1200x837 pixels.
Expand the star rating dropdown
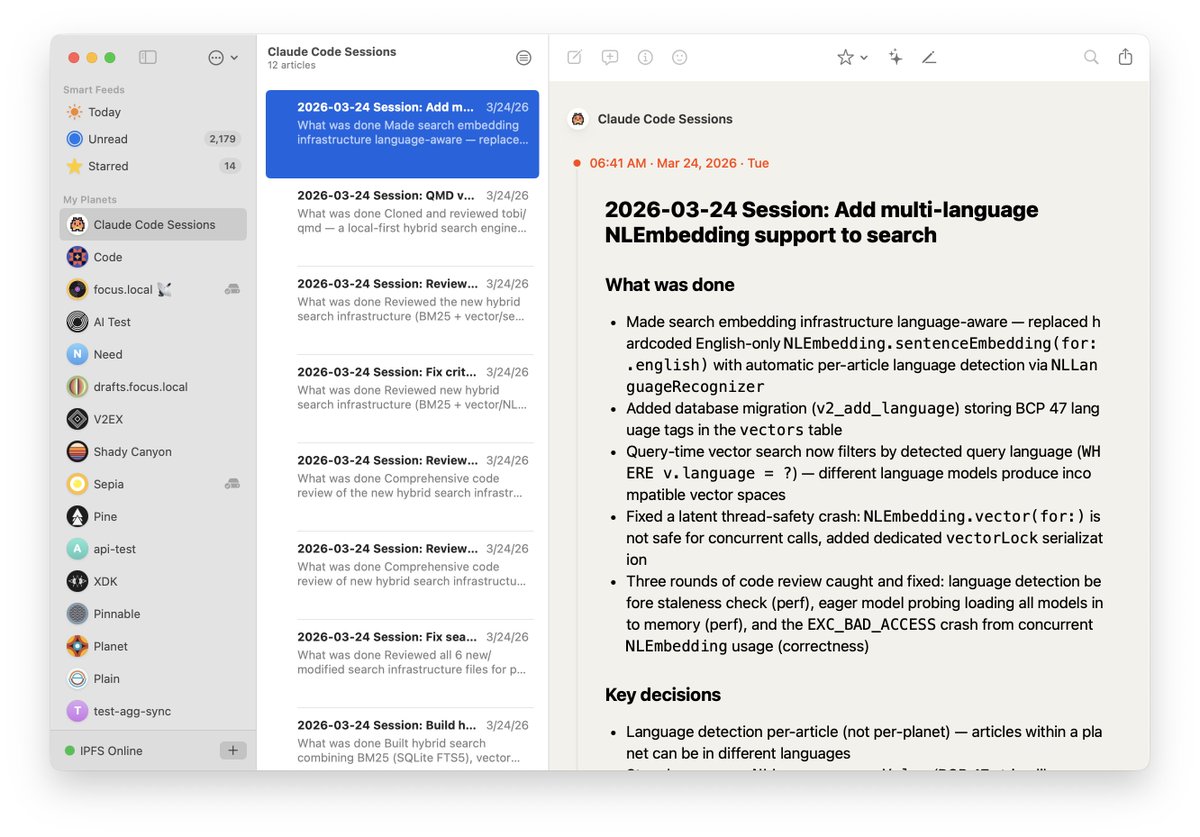(852, 58)
